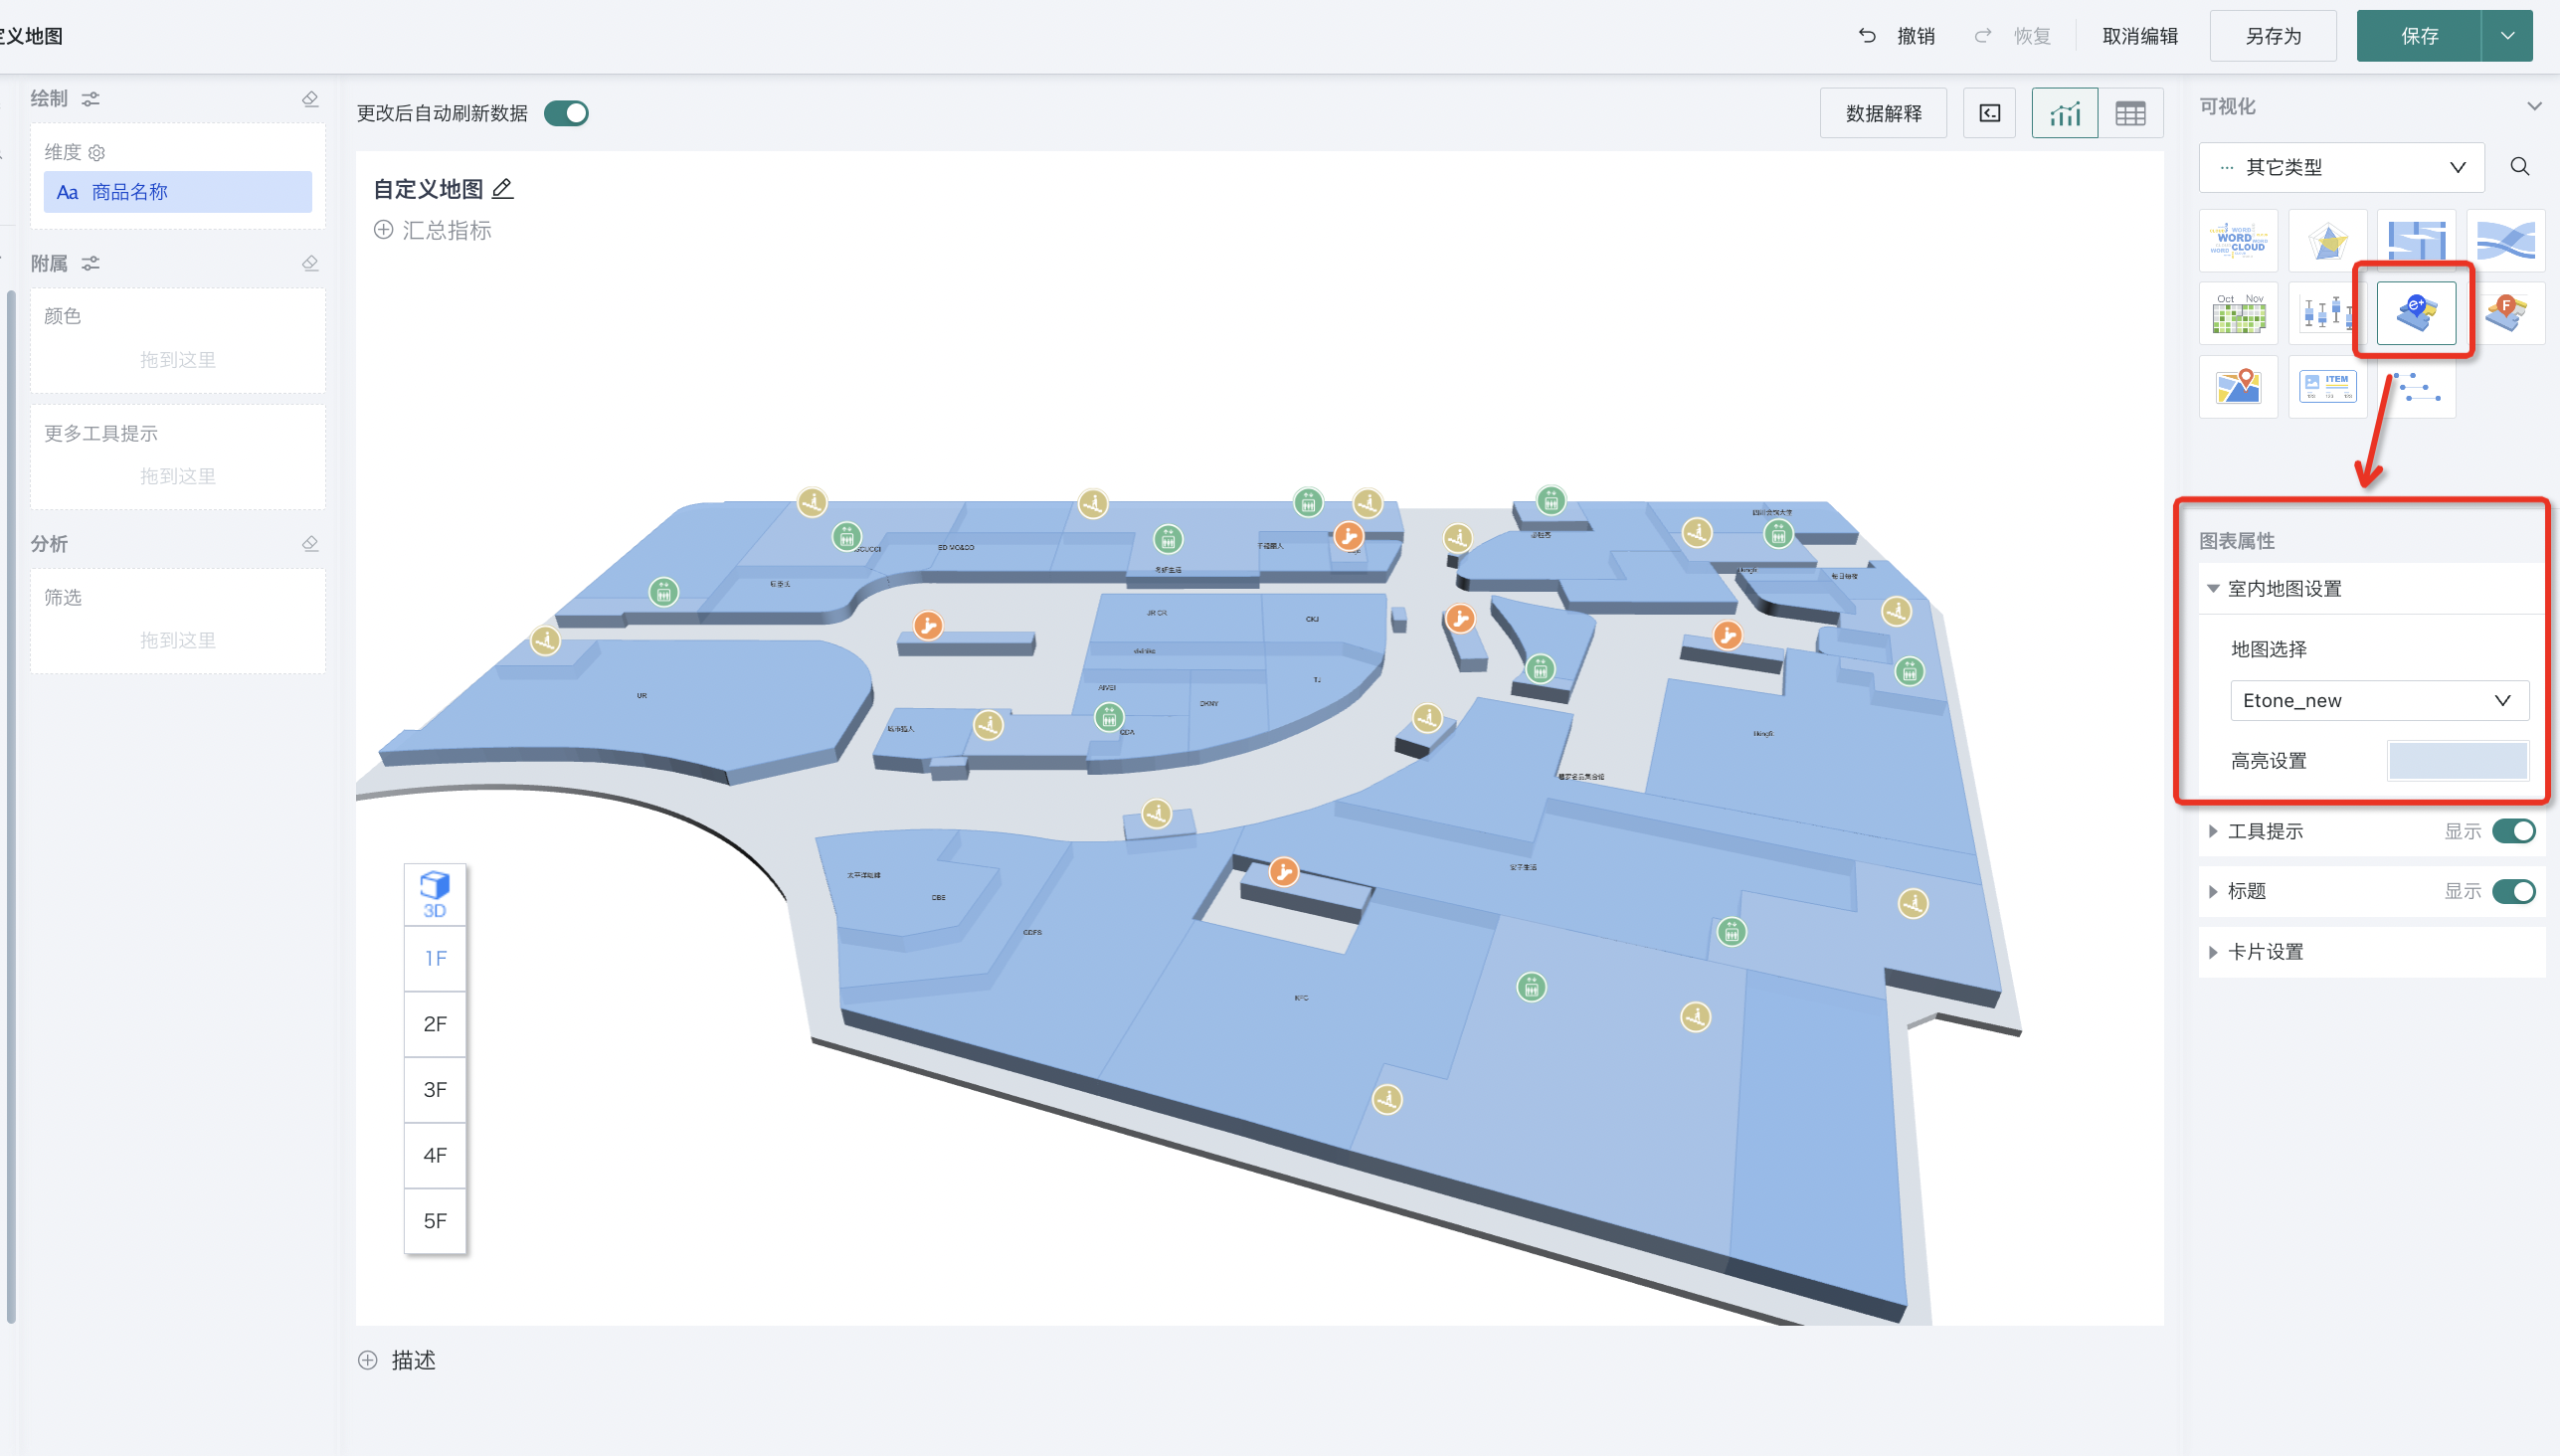Viewport: 2560px width, 1456px height.
Task: Choose the calendar heatmap chart icon
Action: coord(2238,314)
